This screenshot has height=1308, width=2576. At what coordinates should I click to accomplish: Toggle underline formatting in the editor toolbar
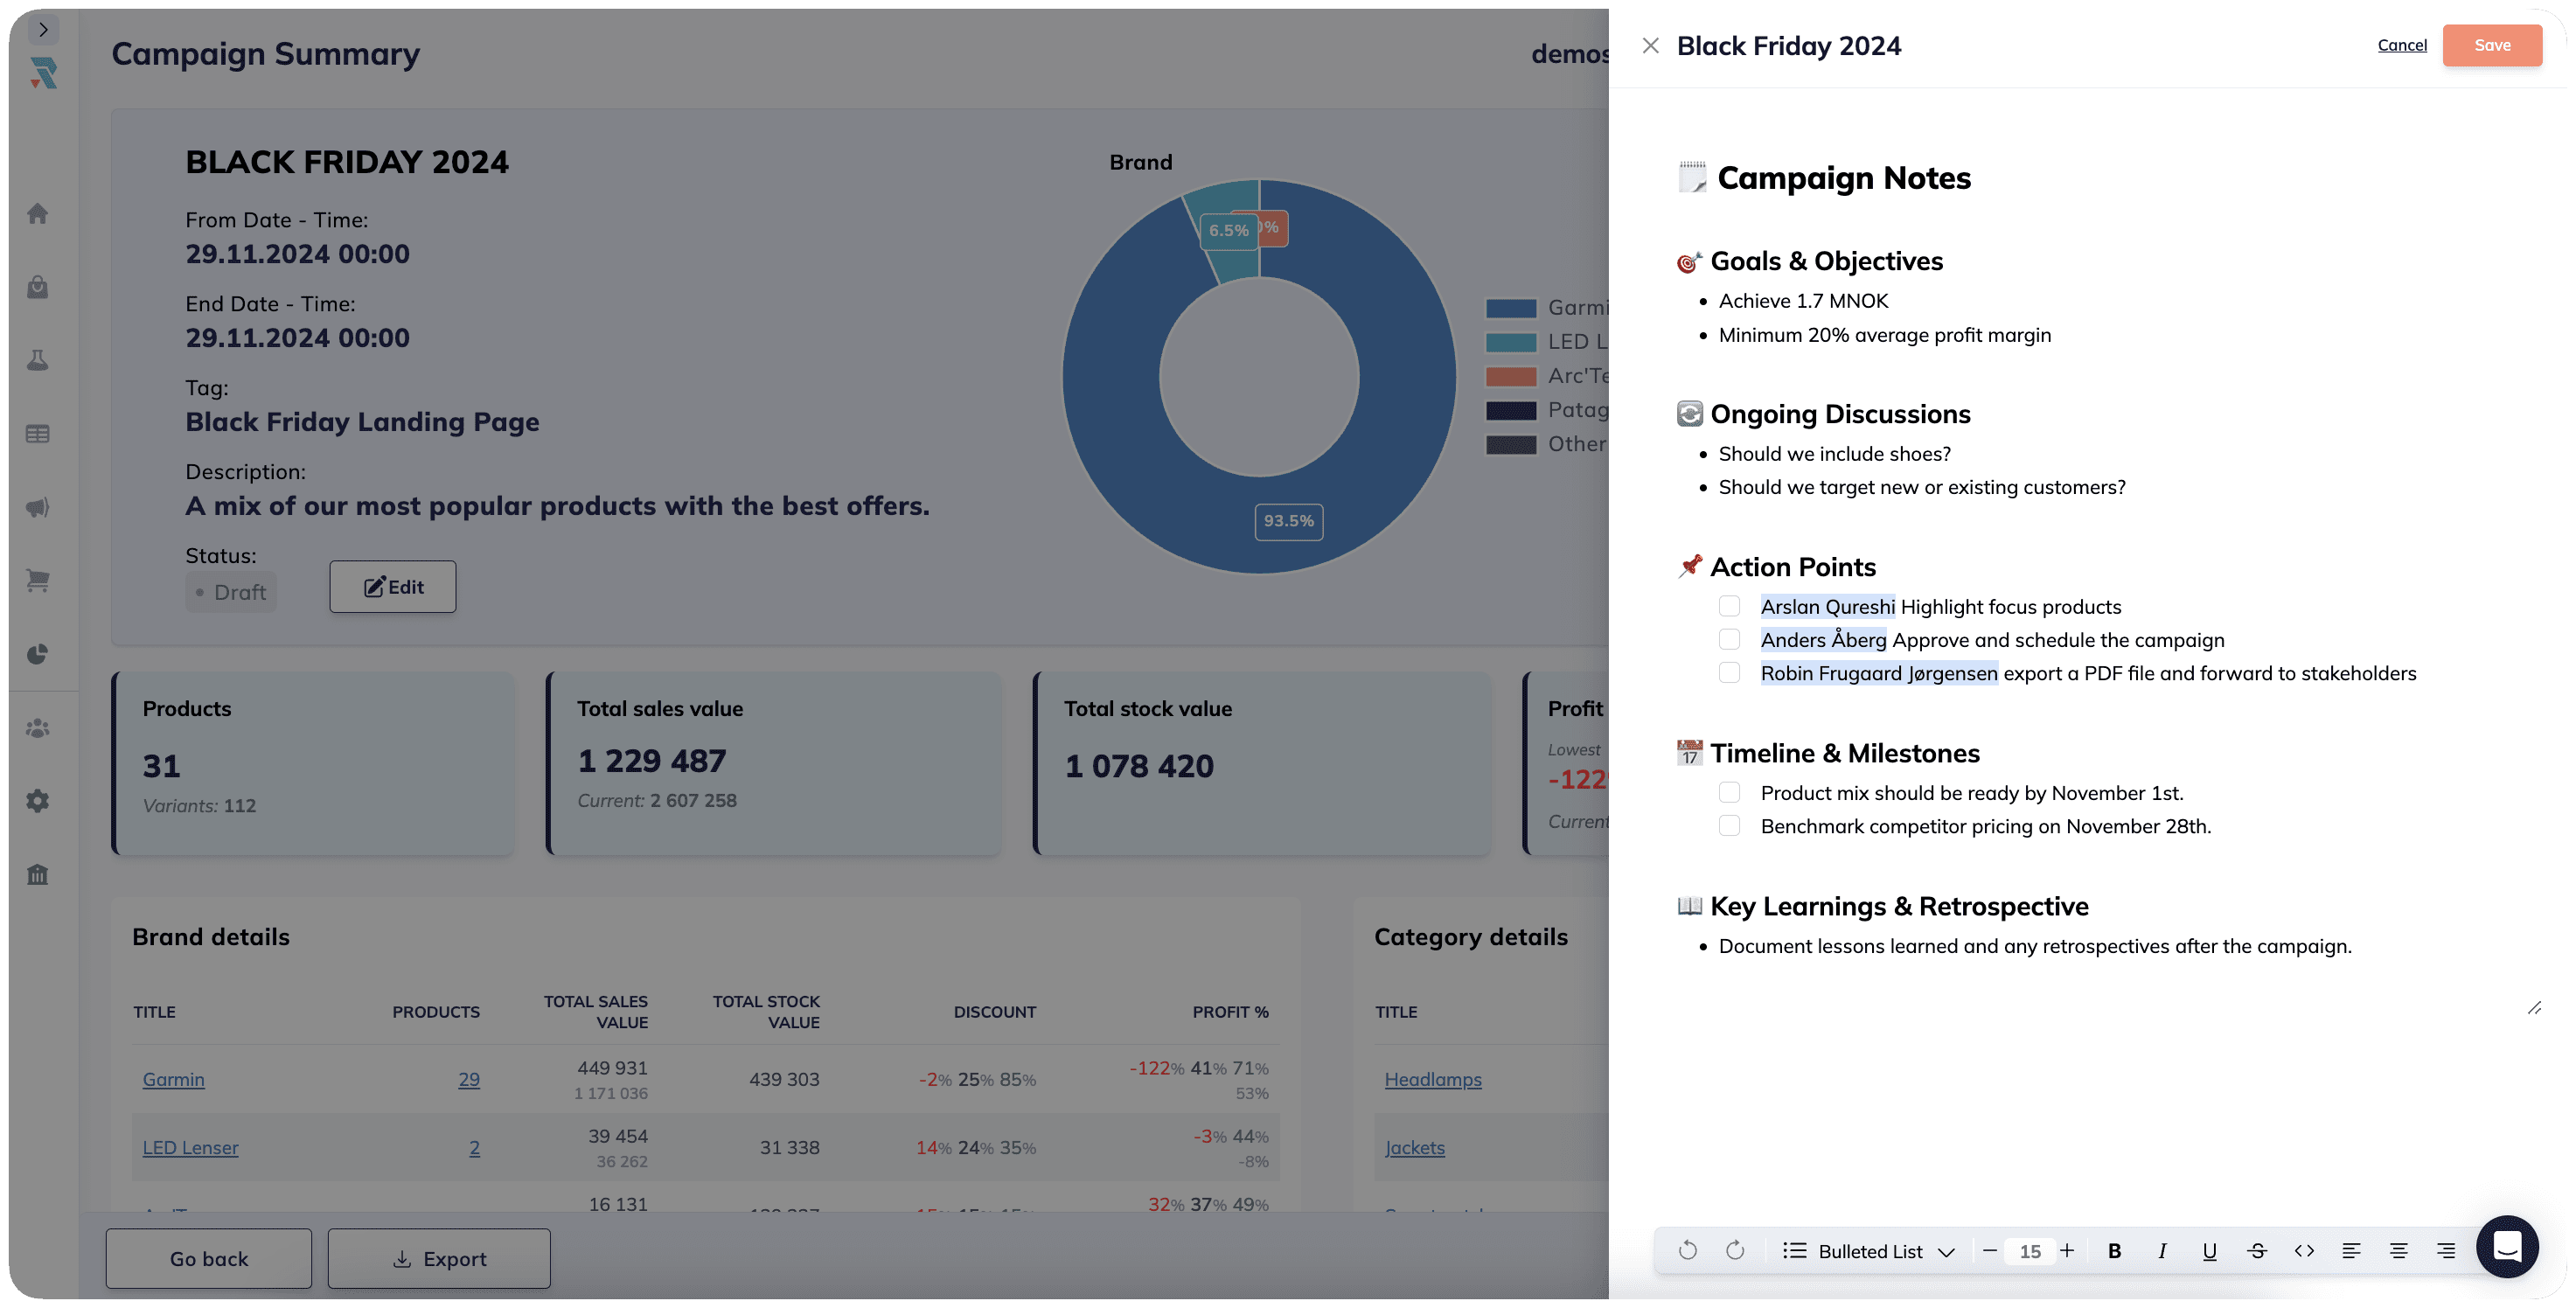[x=2209, y=1251]
